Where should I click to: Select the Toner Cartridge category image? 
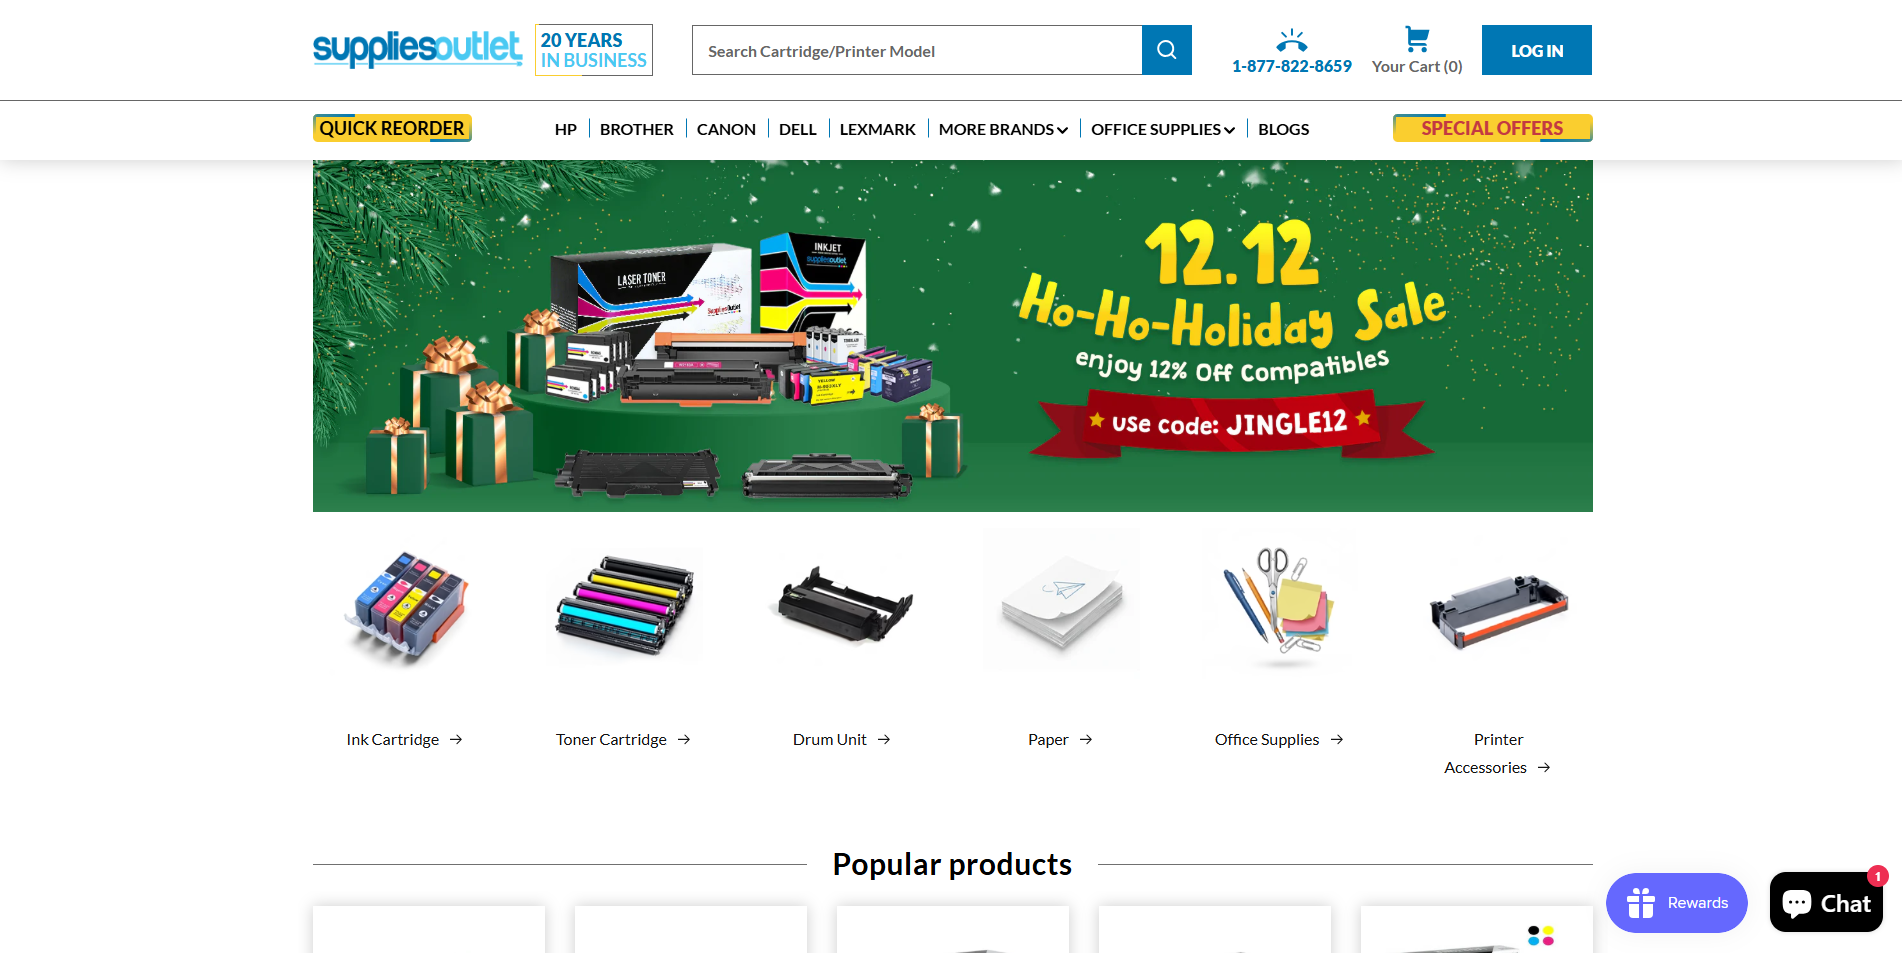click(x=624, y=605)
